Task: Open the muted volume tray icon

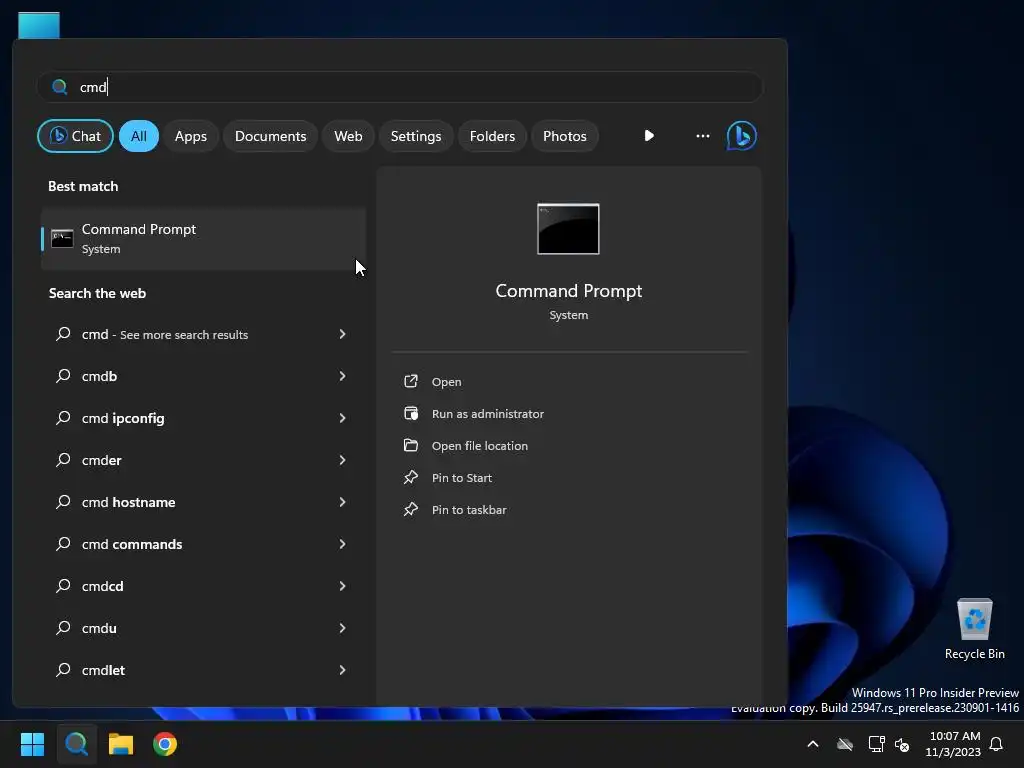Action: pos(902,744)
